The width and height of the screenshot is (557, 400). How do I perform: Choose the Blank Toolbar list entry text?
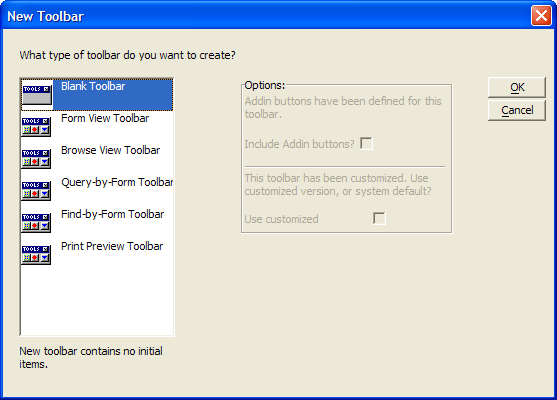tap(93, 86)
